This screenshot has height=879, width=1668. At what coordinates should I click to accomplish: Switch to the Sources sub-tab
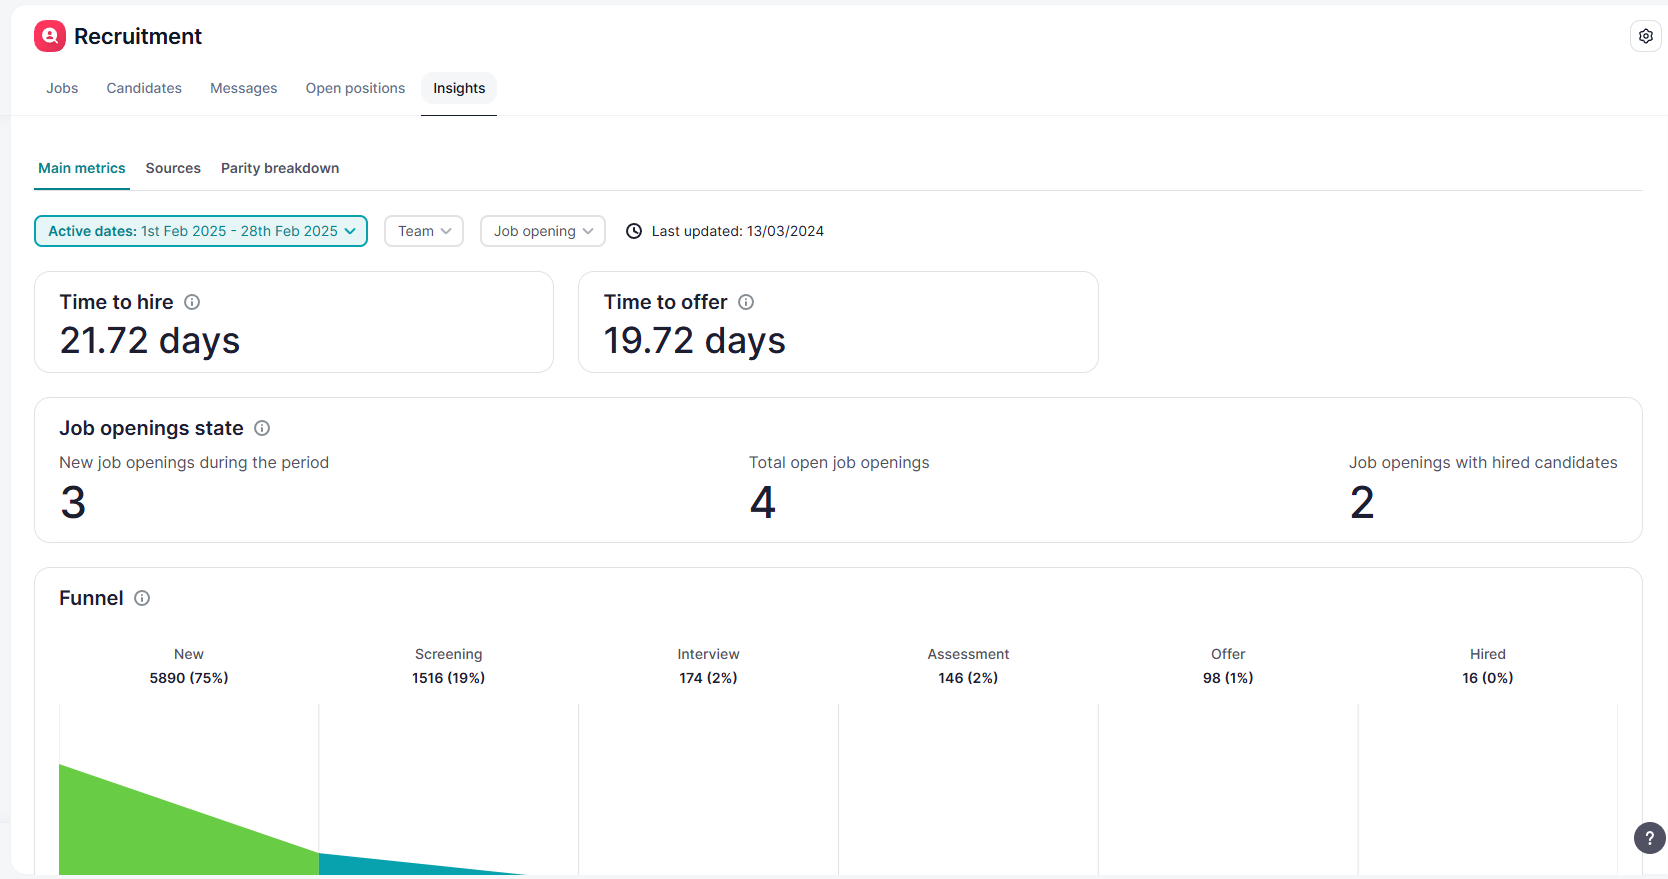click(173, 168)
